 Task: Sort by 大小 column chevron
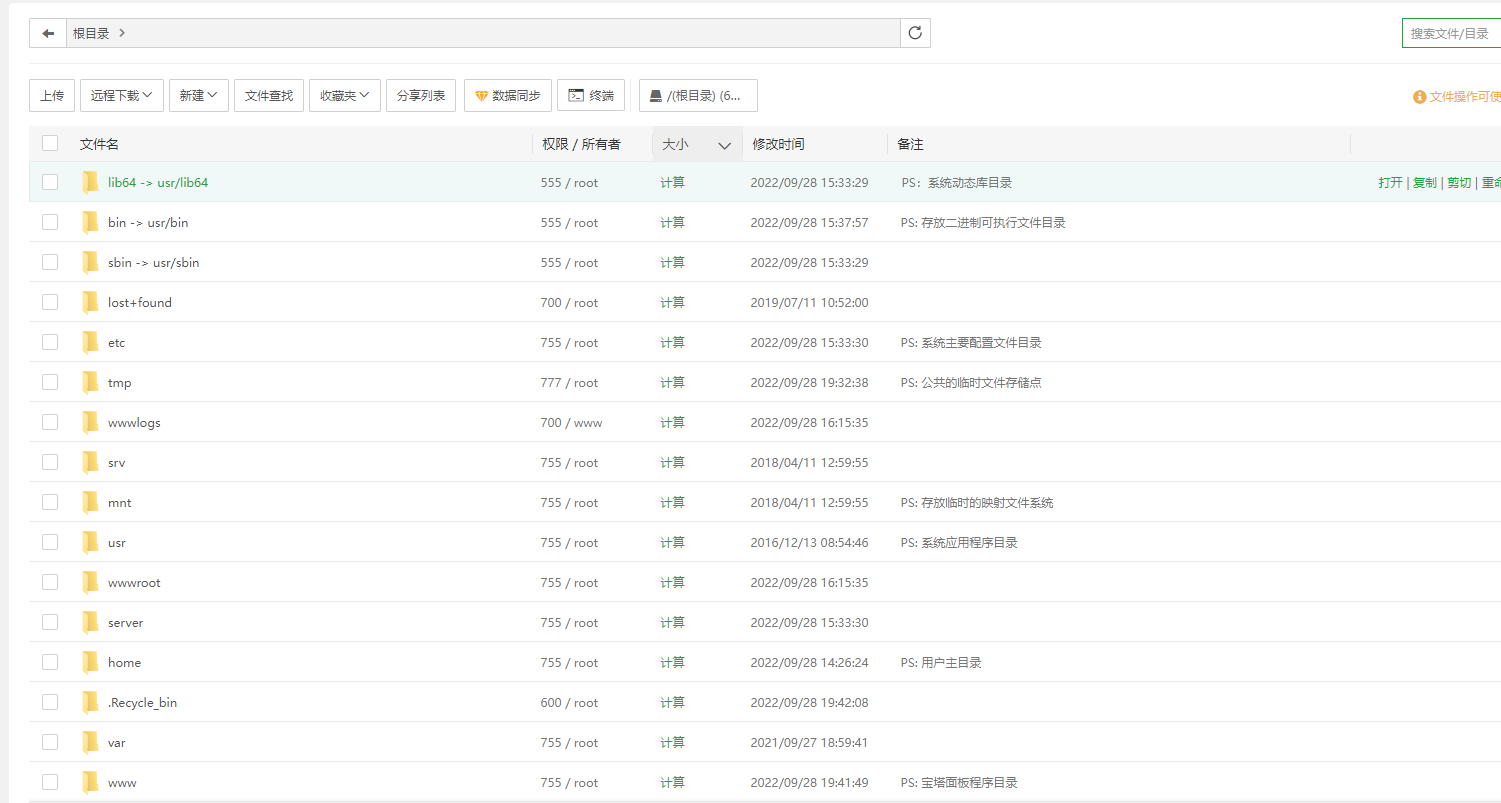click(725, 145)
